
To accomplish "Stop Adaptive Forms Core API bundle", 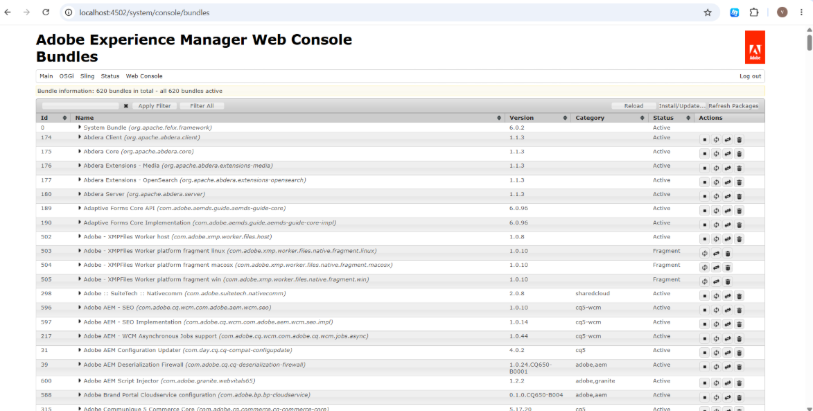I will pos(704,210).
